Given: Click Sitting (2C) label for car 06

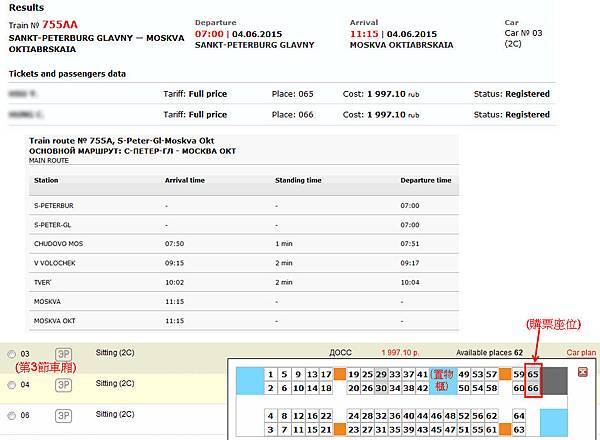Looking at the screenshot, I should coord(115,414).
